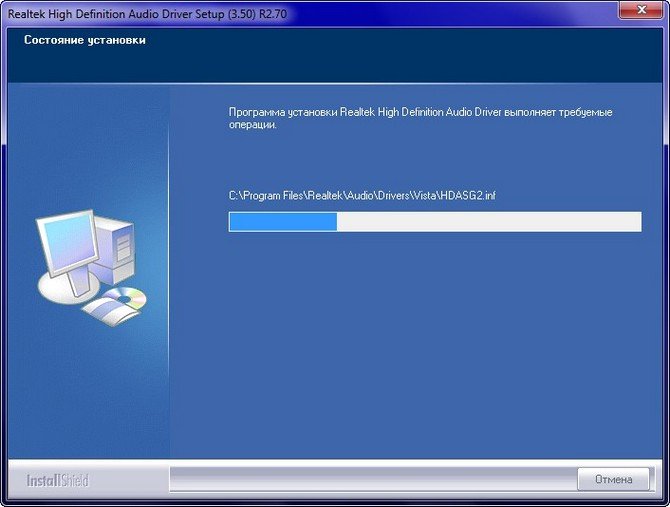Click the CD disc icon in the illustration
670x507 pixels.
(x=126, y=297)
